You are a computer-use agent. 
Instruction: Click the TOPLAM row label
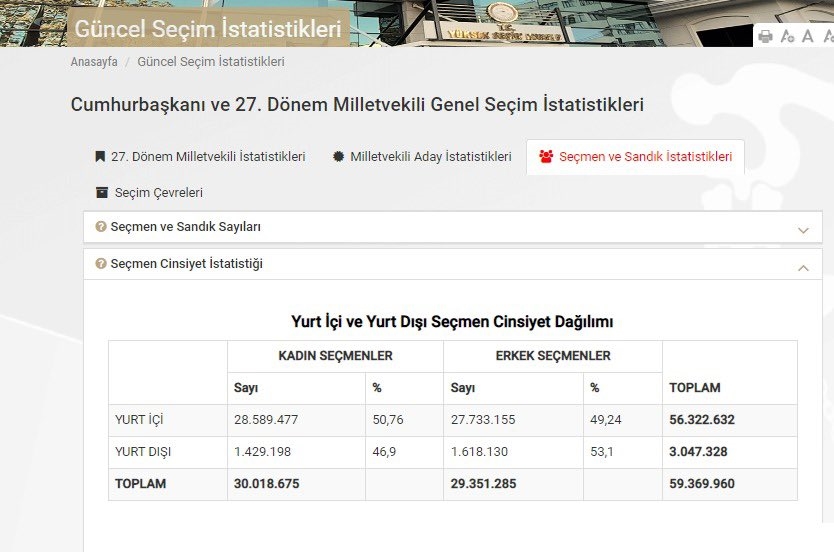(140, 484)
